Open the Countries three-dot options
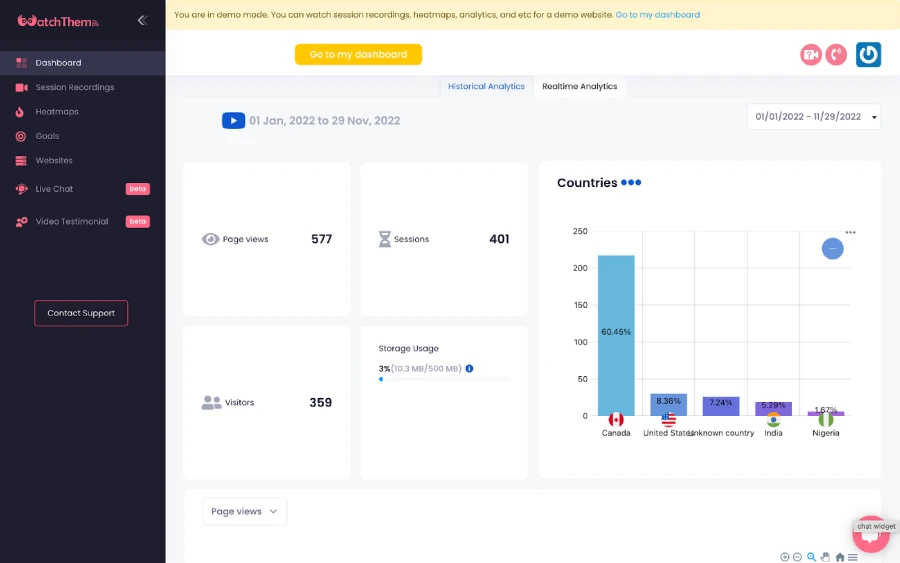 [x=850, y=232]
